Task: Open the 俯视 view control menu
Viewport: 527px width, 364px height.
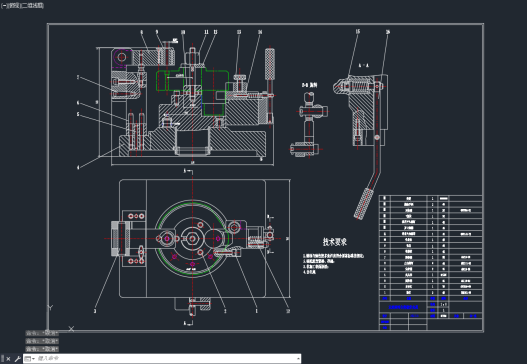Action: [x=14, y=6]
